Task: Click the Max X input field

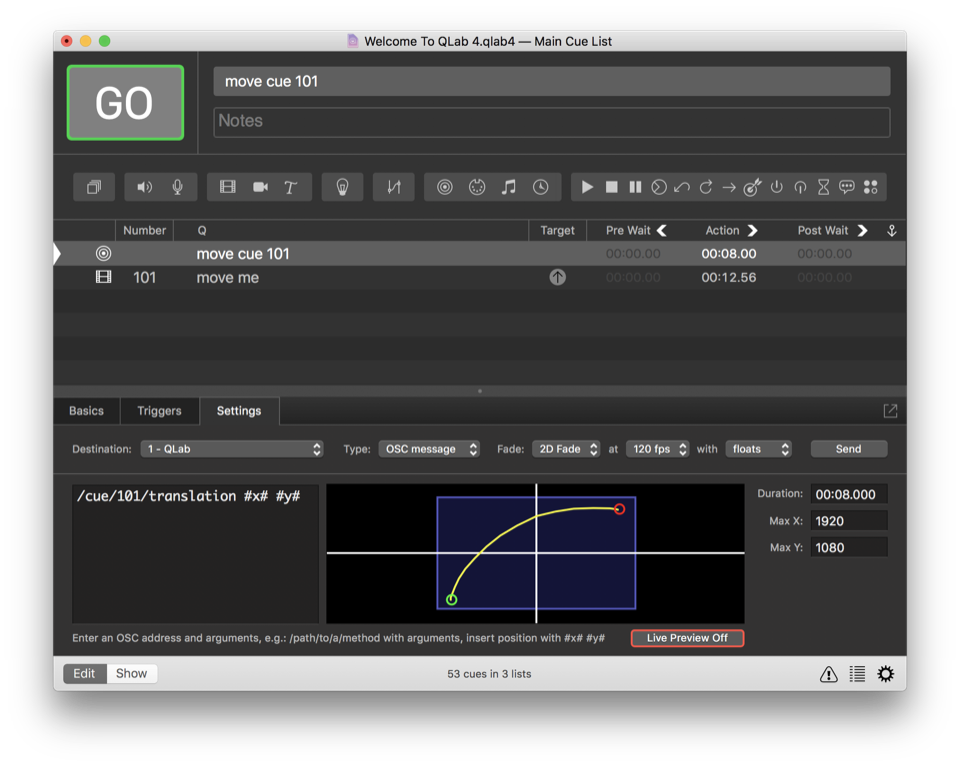Action: 848,521
